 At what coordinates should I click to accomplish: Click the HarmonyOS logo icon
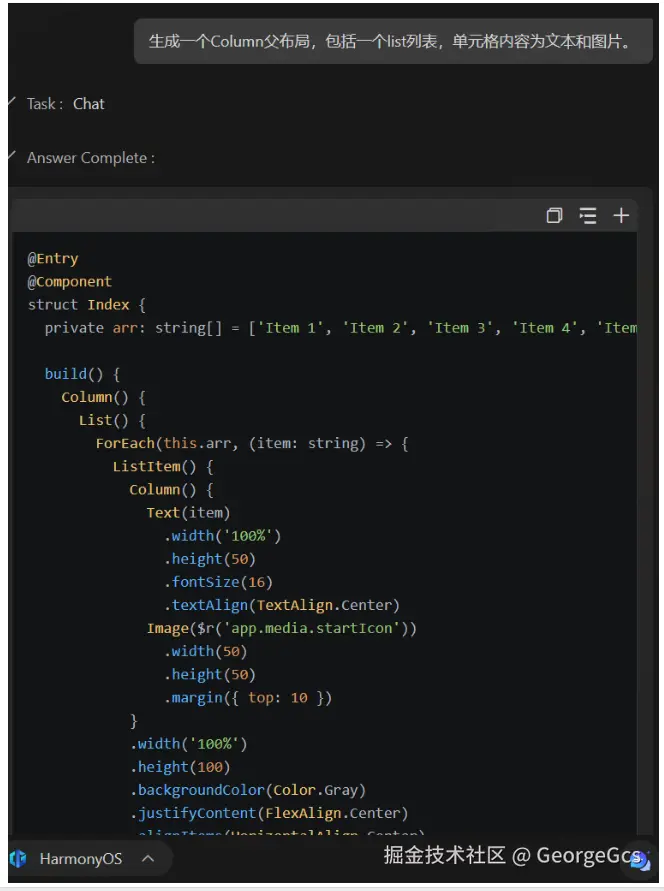(19, 858)
